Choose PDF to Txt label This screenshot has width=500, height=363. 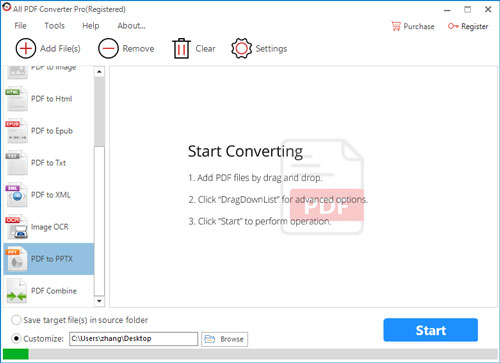click(49, 163)
